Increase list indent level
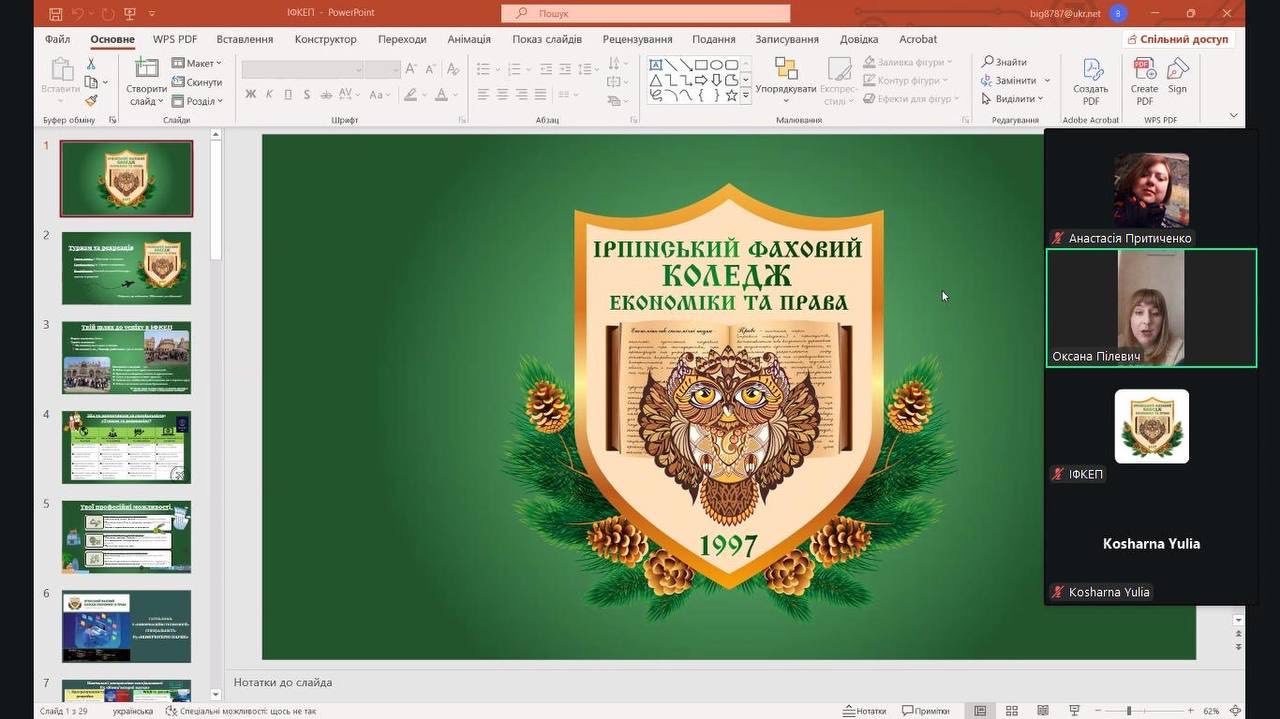The width and height of the screenshot is (1280, 719). click(565, 69)
